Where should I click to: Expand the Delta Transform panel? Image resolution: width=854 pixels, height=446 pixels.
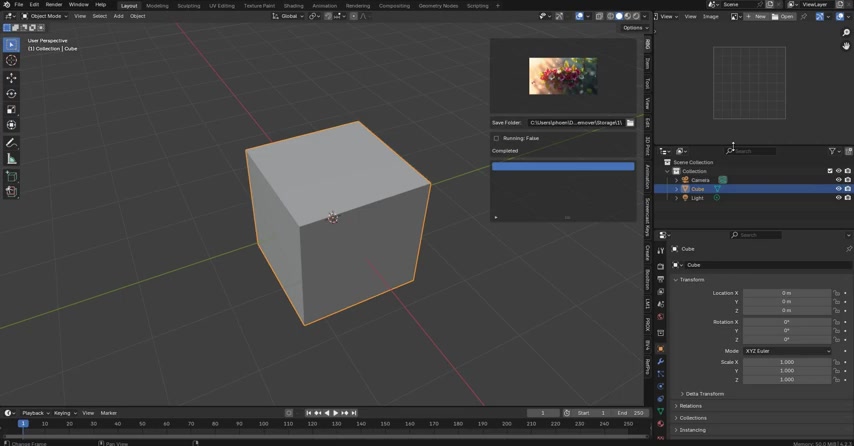(705, 394)
